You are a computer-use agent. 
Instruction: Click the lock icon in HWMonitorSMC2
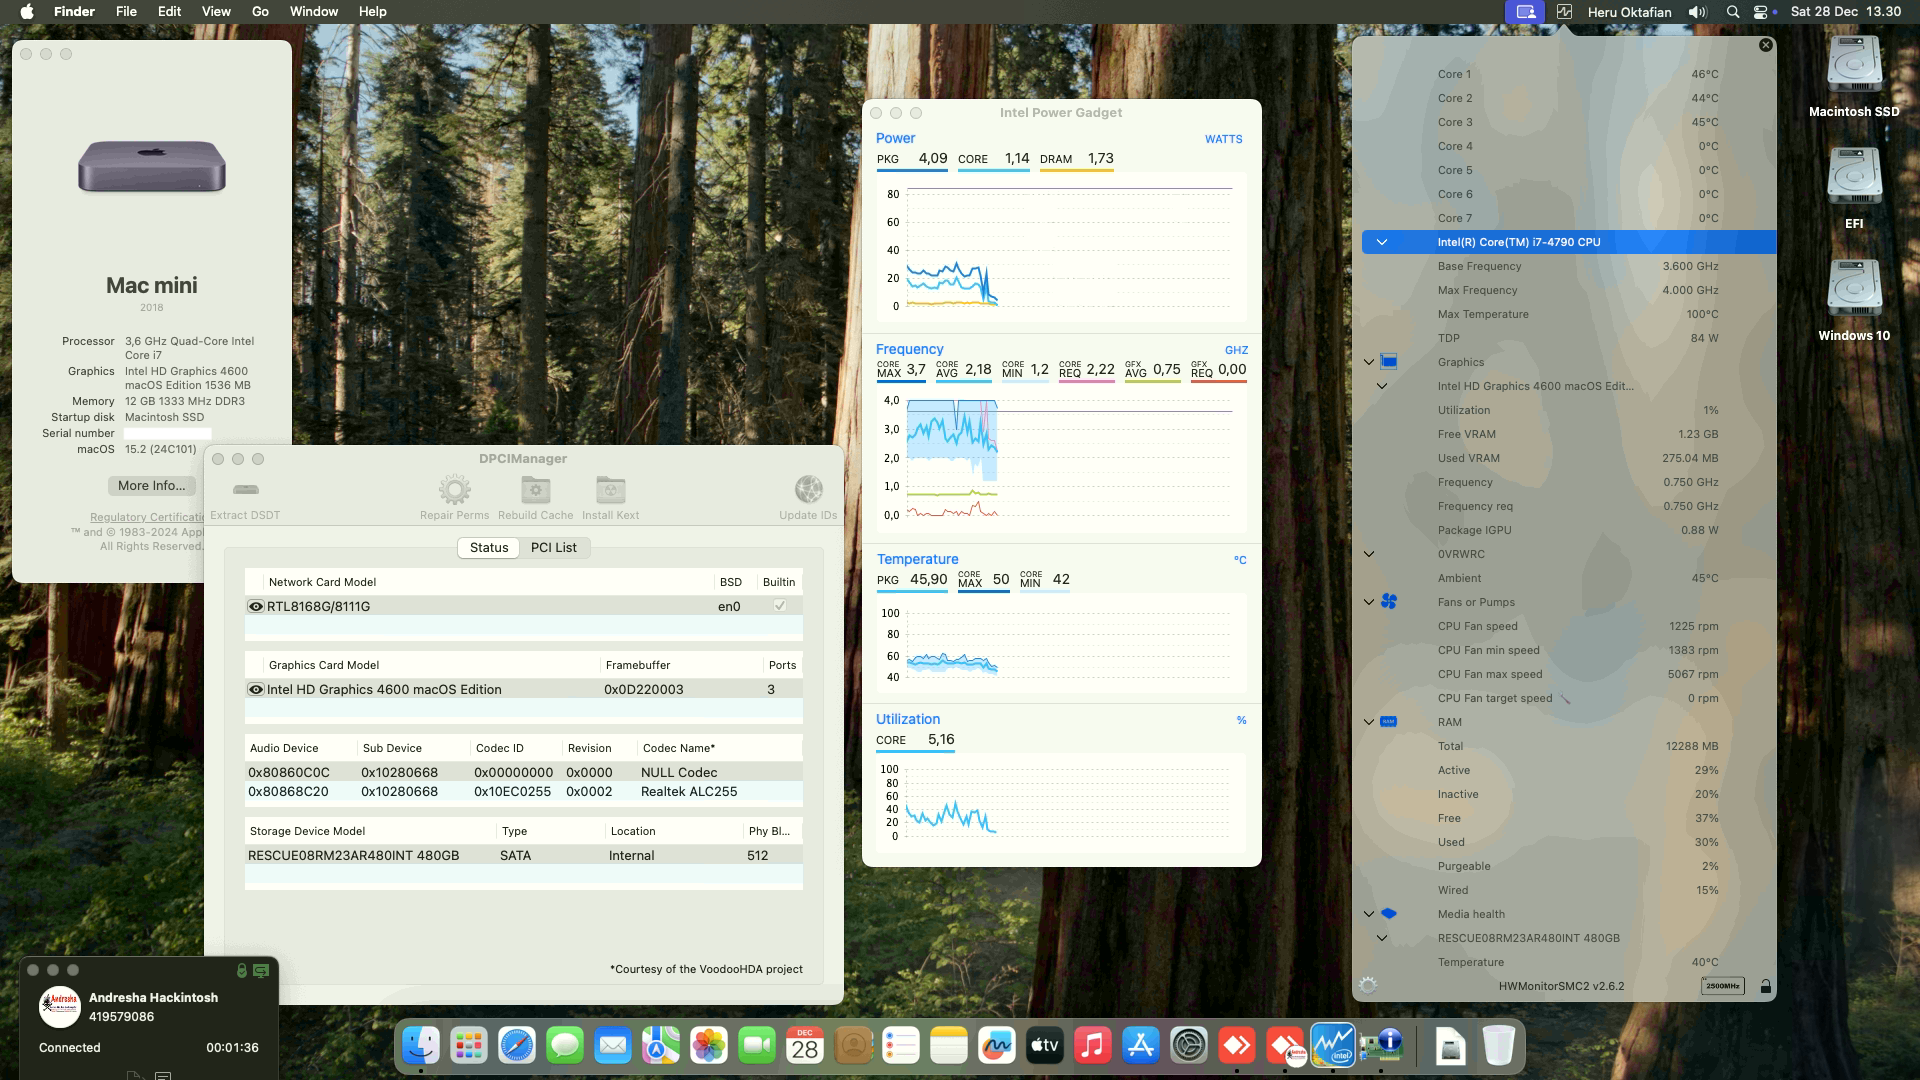(1765, 986)
